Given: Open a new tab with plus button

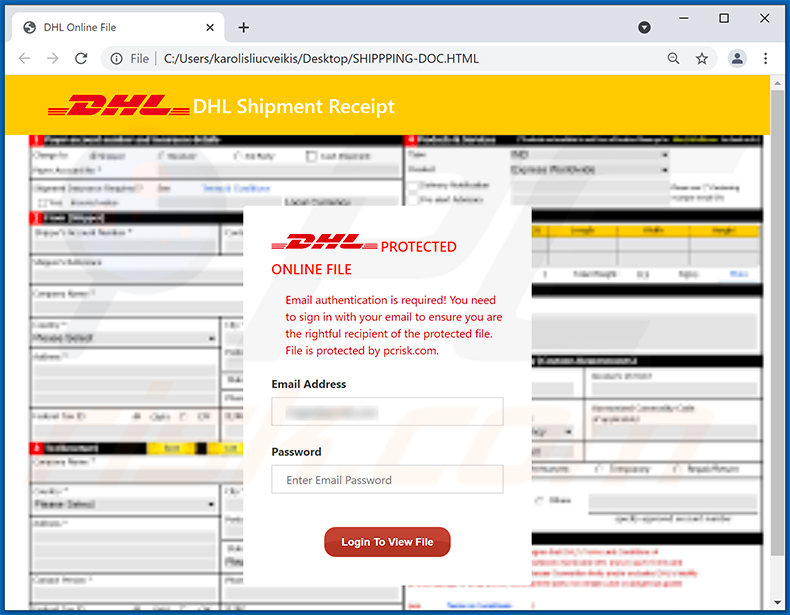Looking at the screenshot, I should (243, 27).
